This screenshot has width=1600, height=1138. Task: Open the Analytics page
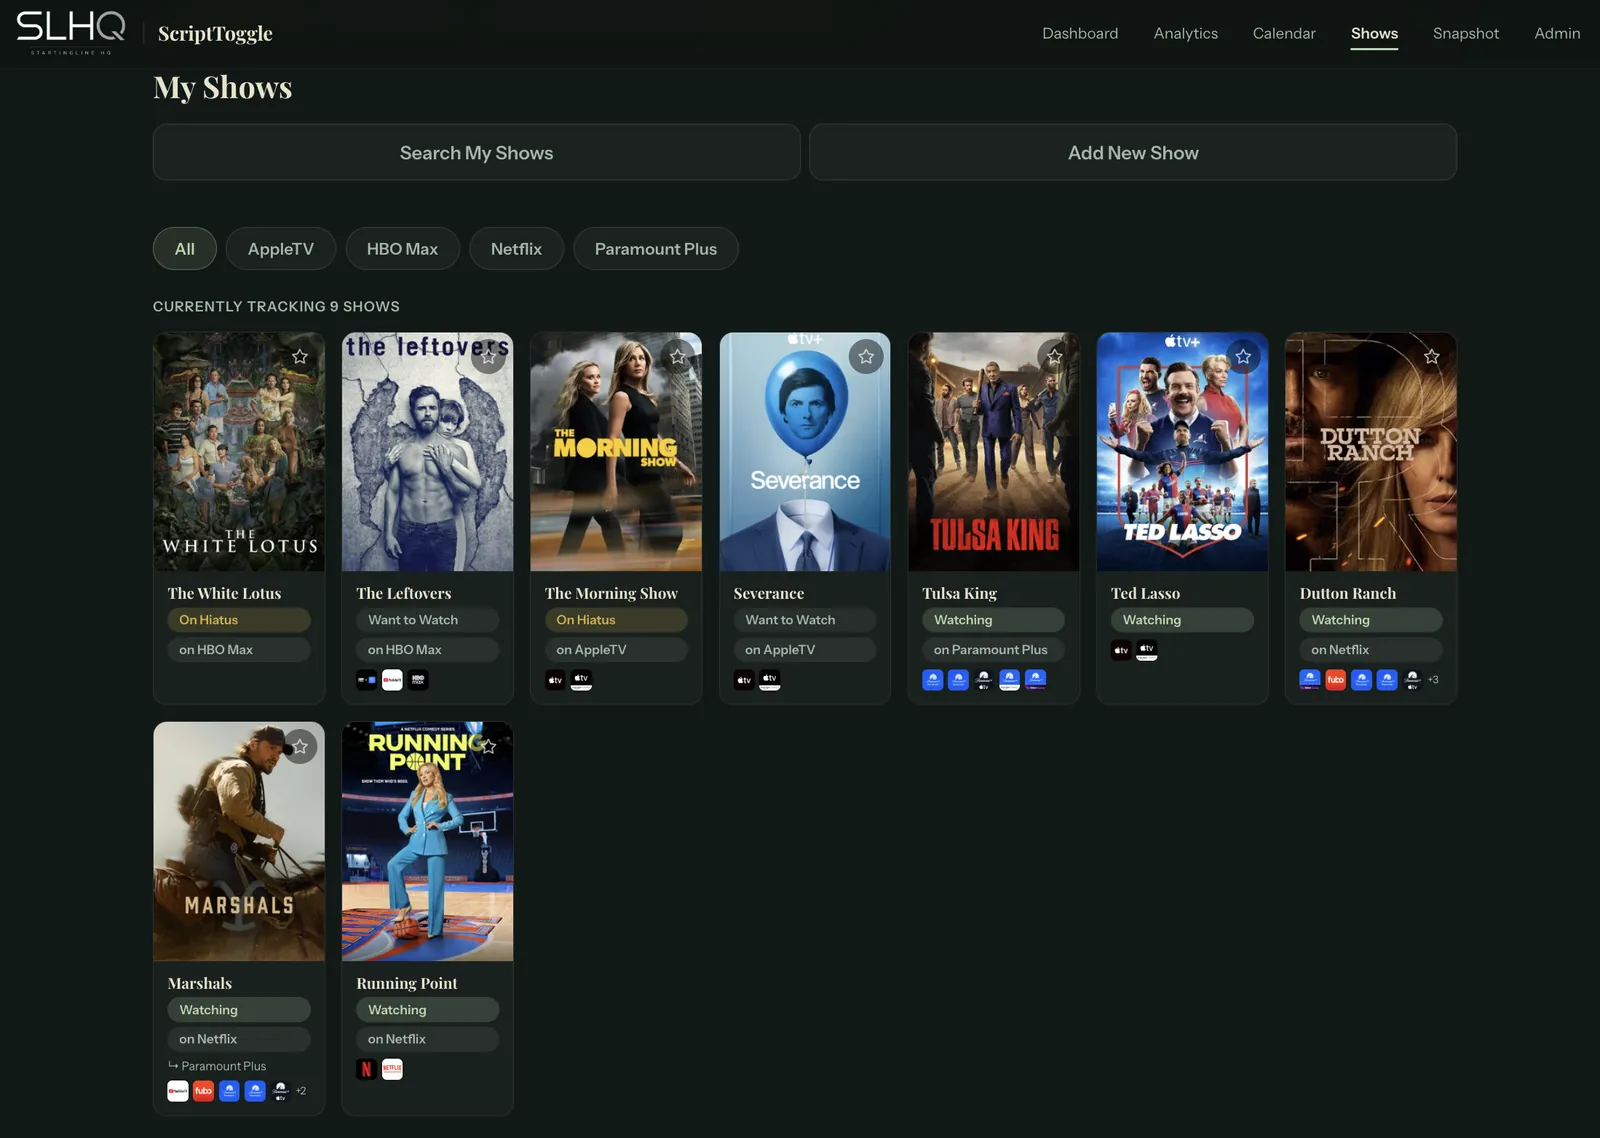tap(1186, 33)
